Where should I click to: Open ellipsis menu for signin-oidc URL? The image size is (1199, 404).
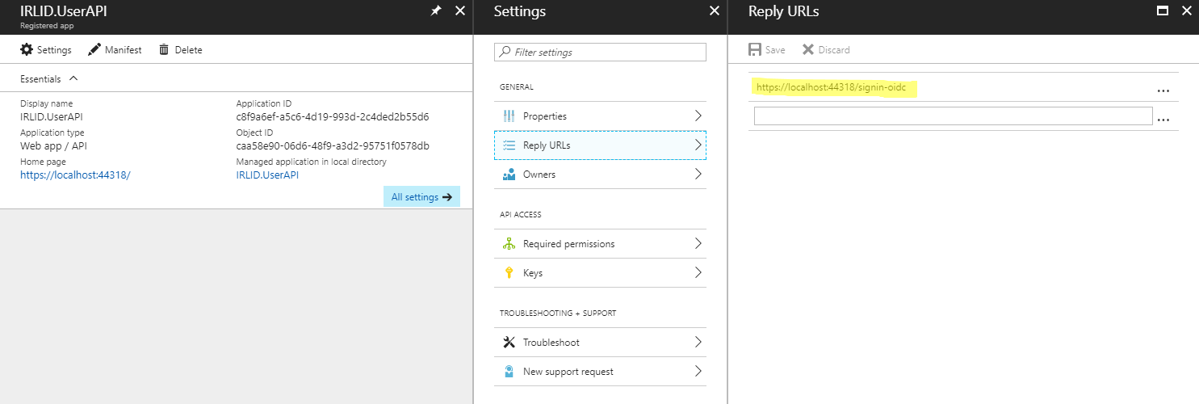tap(1163, 90)
